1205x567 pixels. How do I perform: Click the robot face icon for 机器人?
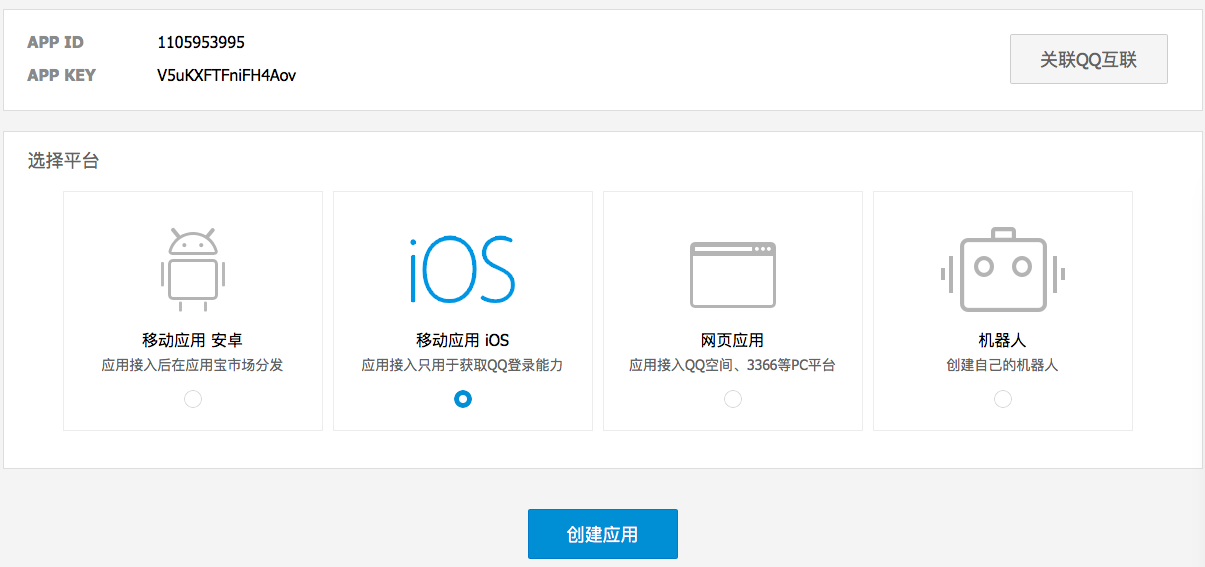click(x=1003, y=270)
